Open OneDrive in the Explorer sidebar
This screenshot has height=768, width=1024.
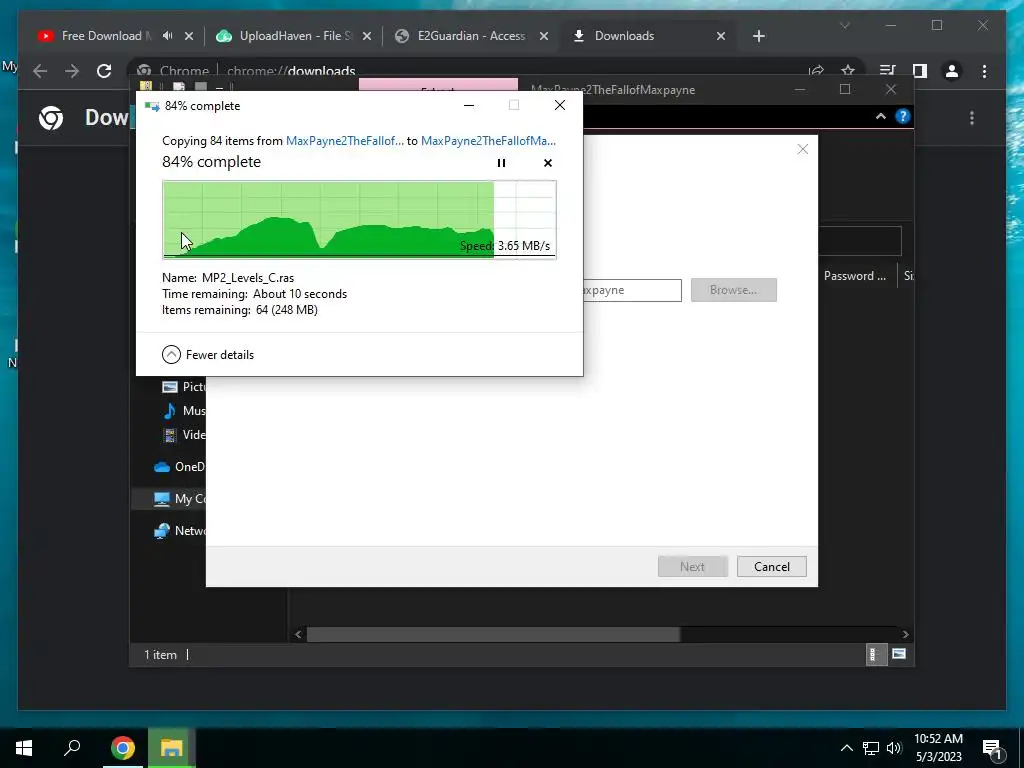click(179, 467)
